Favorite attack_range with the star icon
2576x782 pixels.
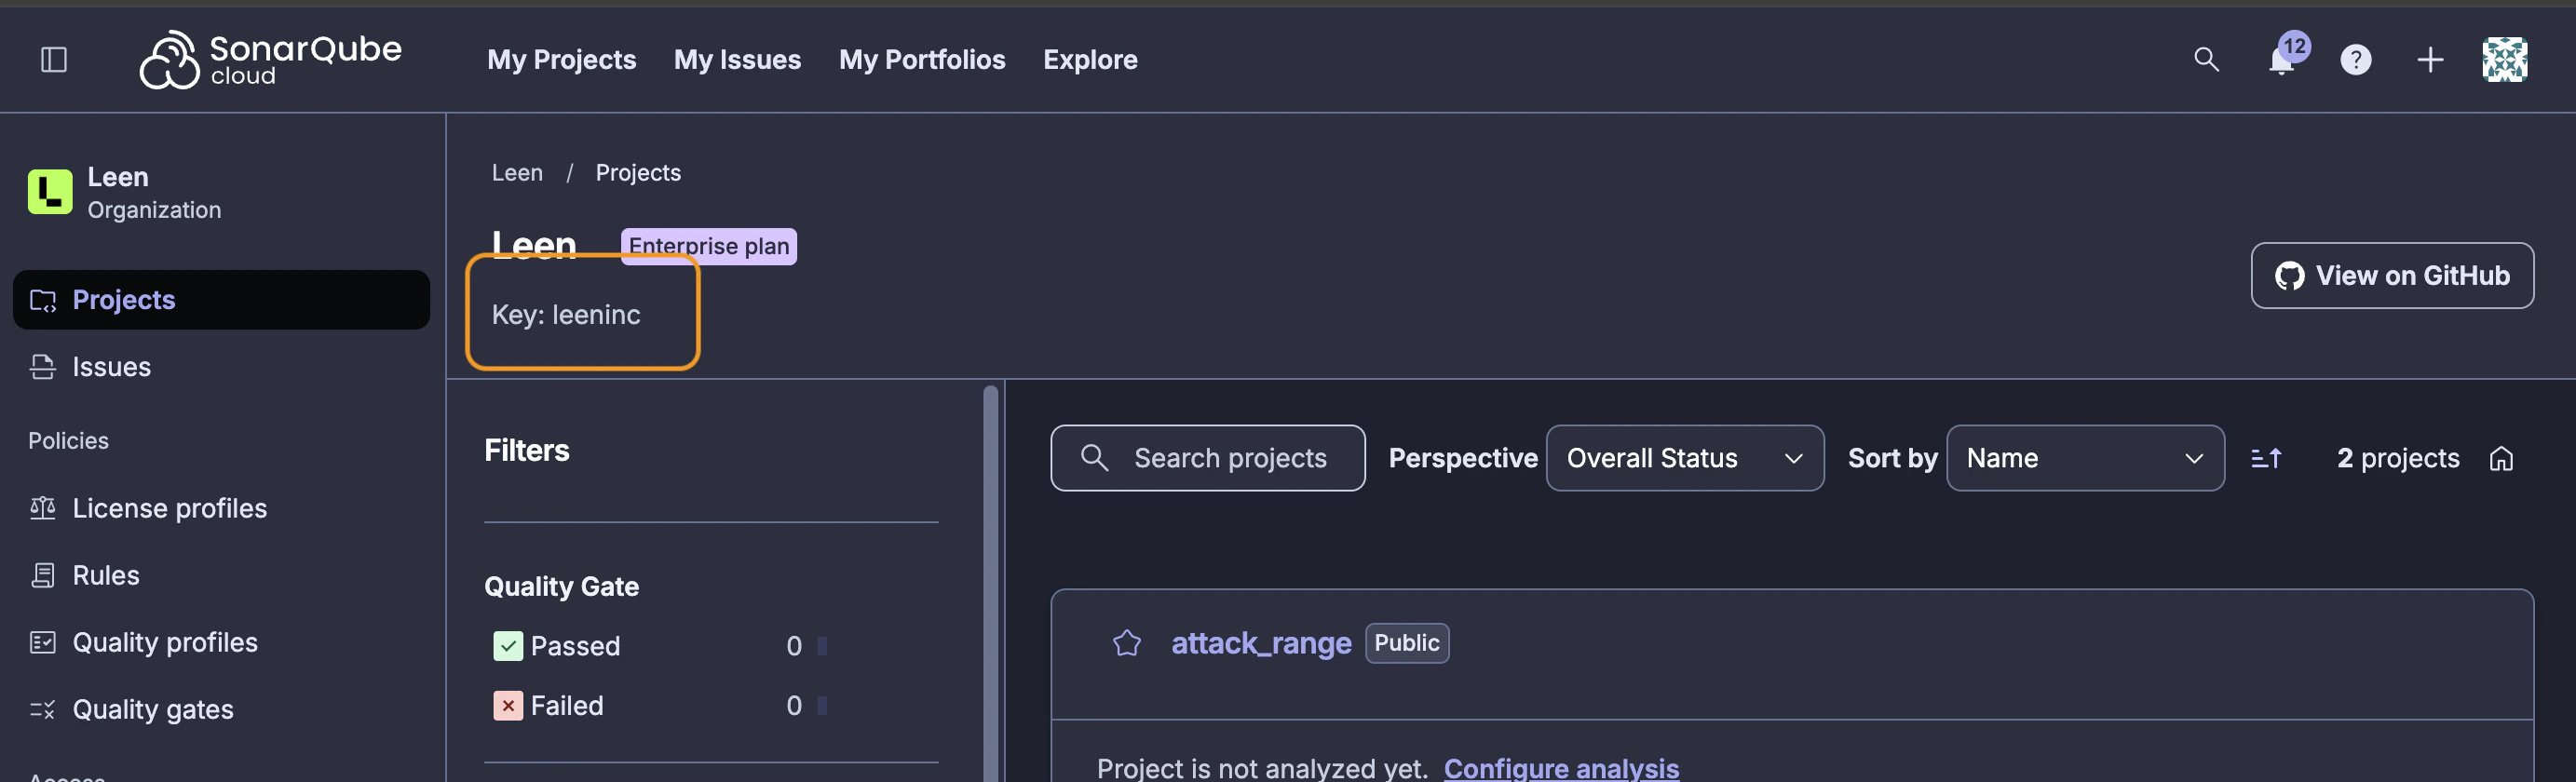[x=1126, y=643]
